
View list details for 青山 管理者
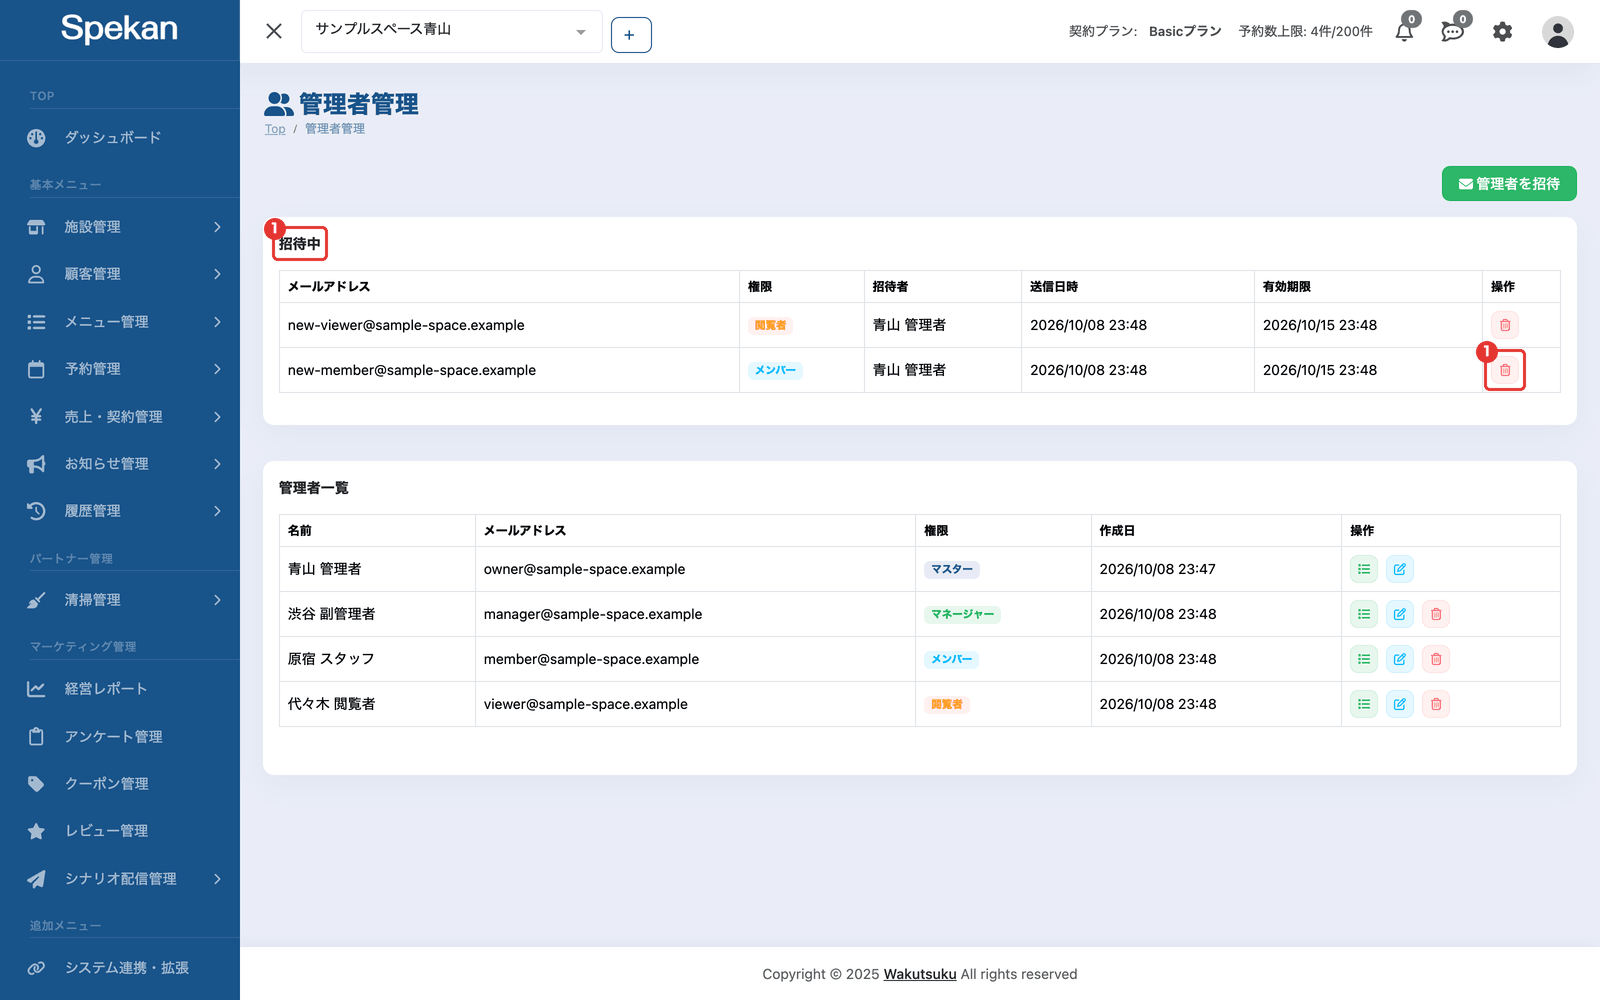[1364, 569]
